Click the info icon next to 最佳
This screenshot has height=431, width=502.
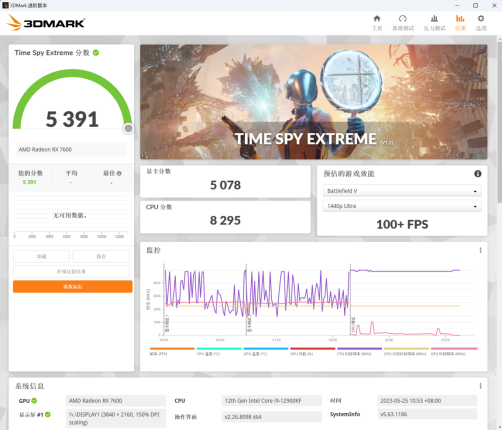click(x=119, y=173)
